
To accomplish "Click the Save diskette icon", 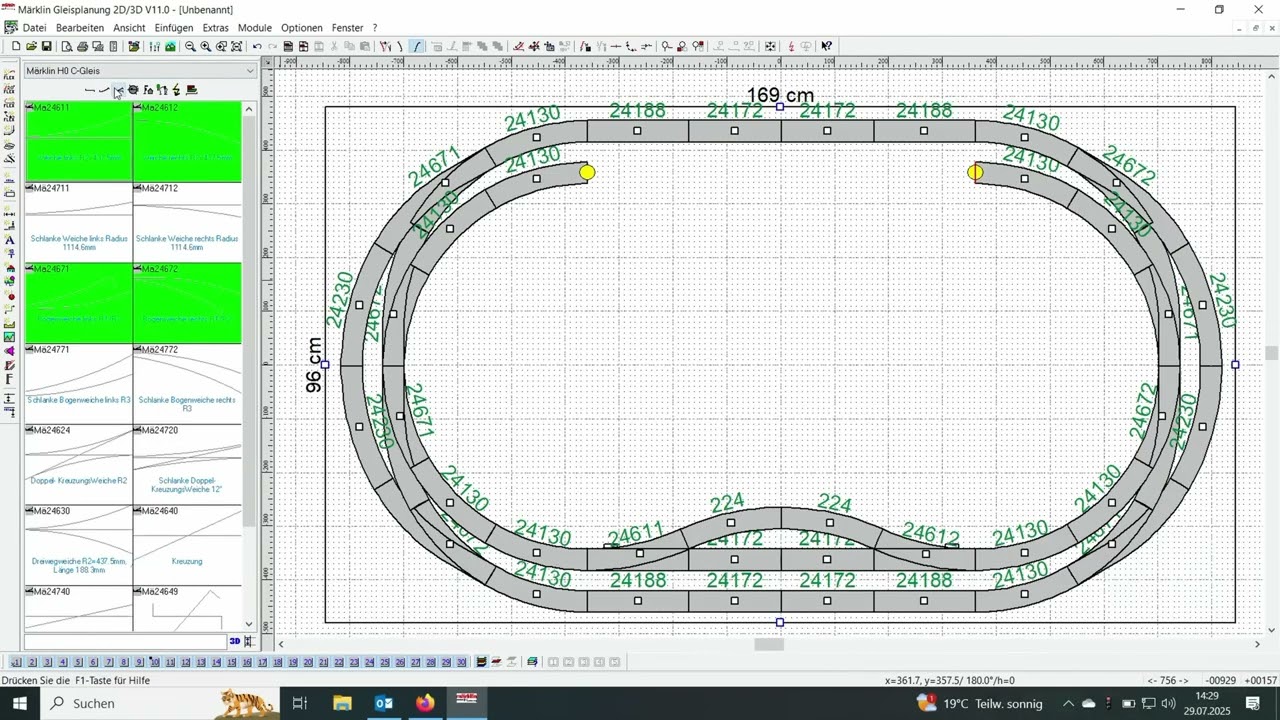I will click(x=46, y=46).
